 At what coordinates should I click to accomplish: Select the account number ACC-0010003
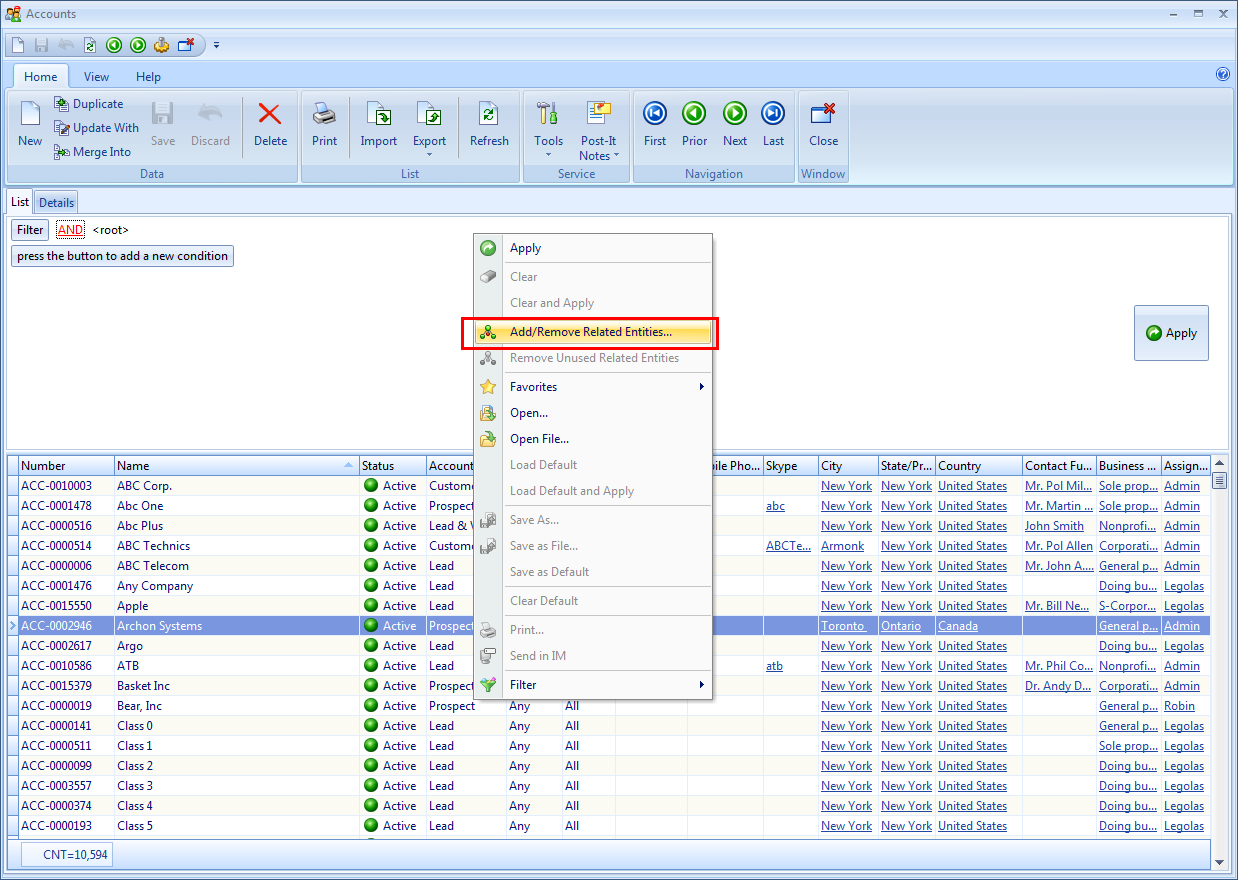click(x=56, y=486)
